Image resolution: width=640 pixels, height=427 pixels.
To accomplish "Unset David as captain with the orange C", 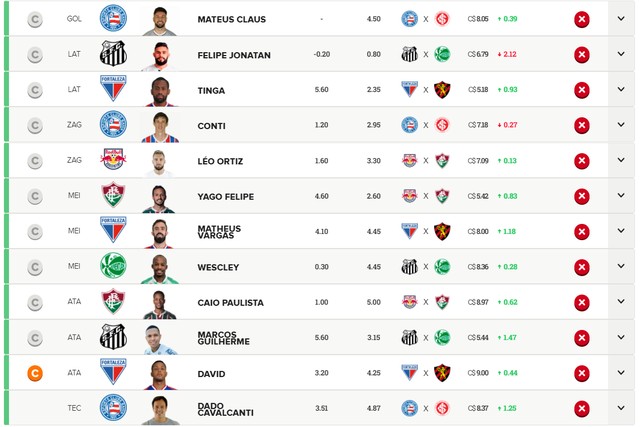I will 35,373.
